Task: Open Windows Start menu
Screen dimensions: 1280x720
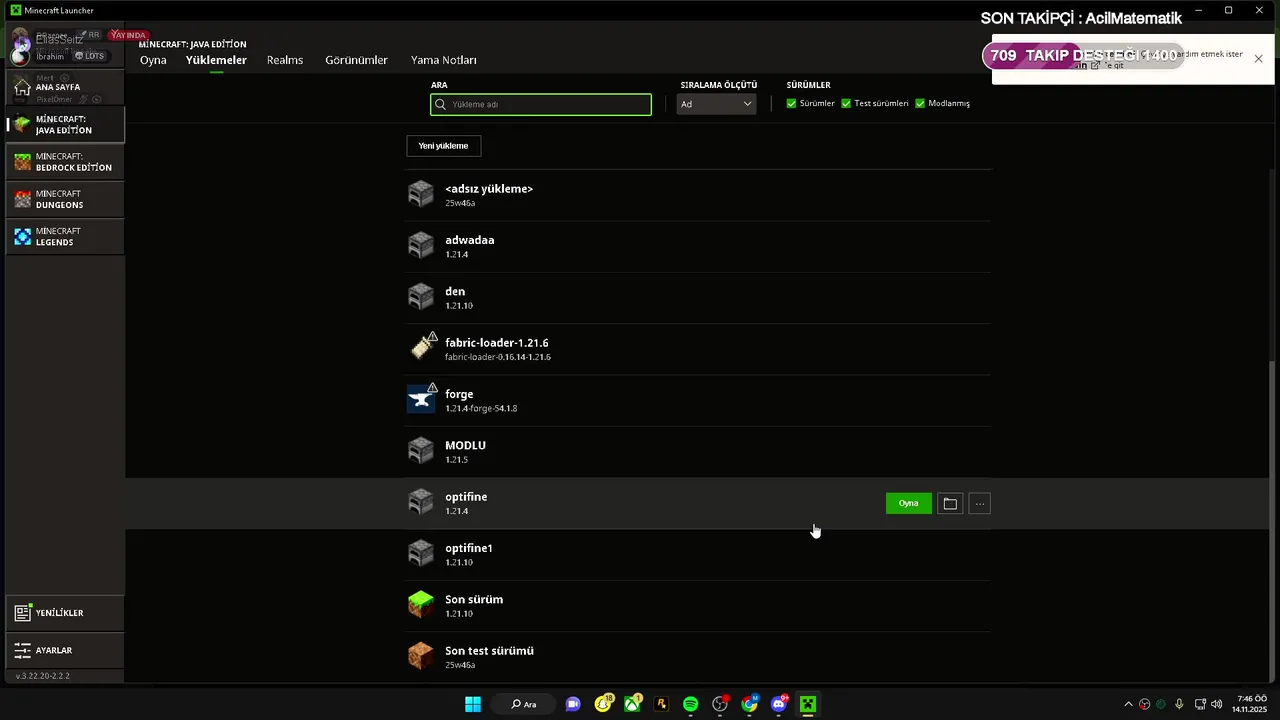Action: pyautogui.click(x=473, y=704)
